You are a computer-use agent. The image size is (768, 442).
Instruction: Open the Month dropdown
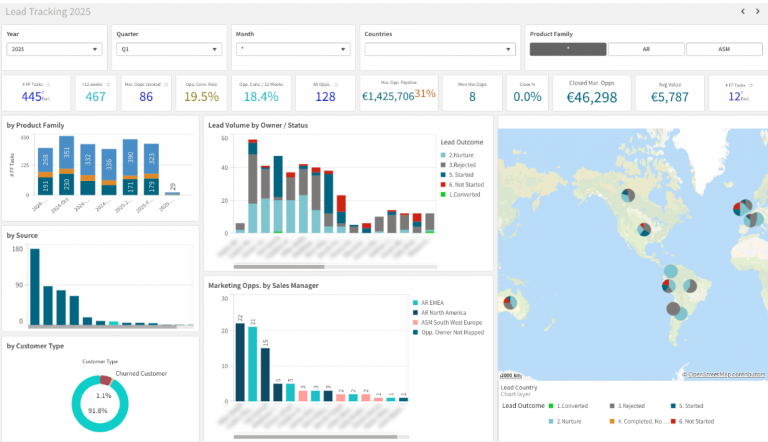(x=293, y=49)
